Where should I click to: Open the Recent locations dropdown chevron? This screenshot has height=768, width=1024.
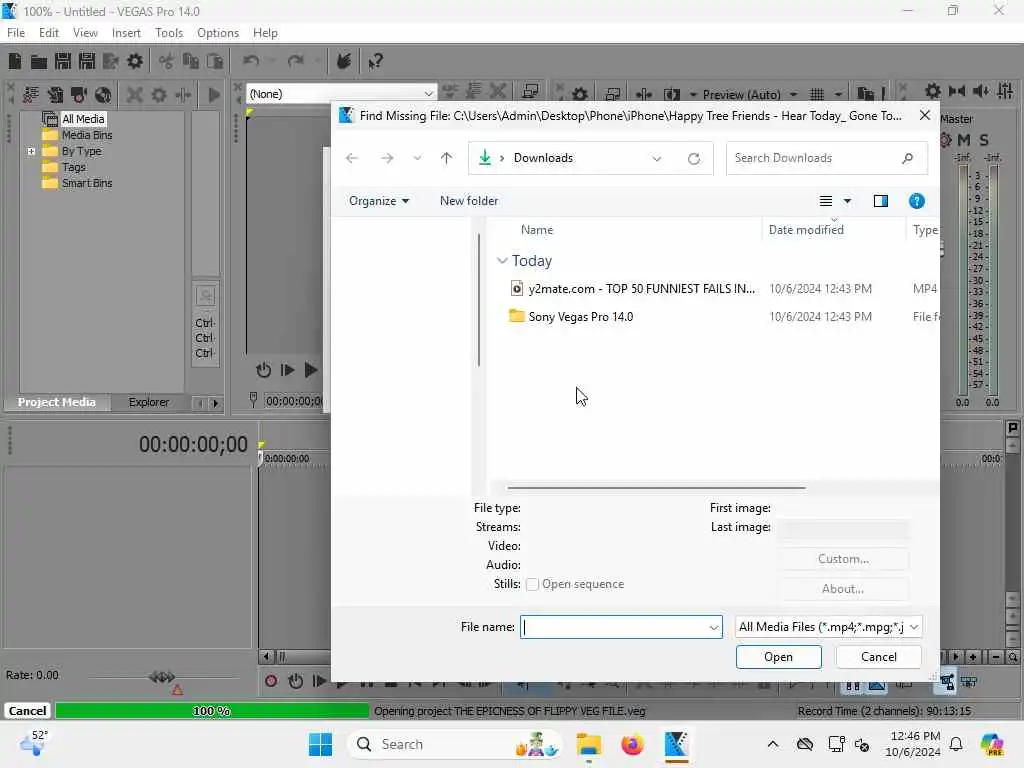tap(417, 158)
